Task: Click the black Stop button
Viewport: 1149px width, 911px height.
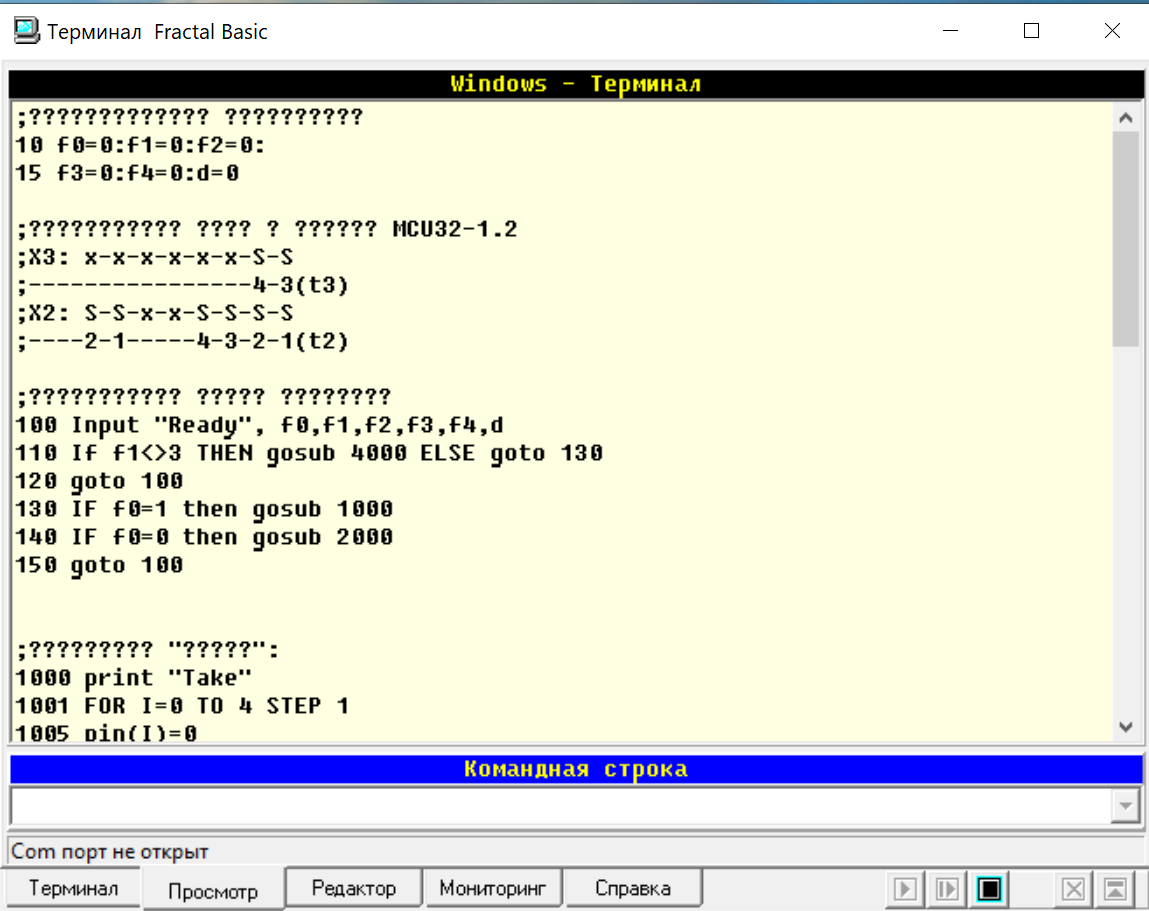Action: [989, 889]
